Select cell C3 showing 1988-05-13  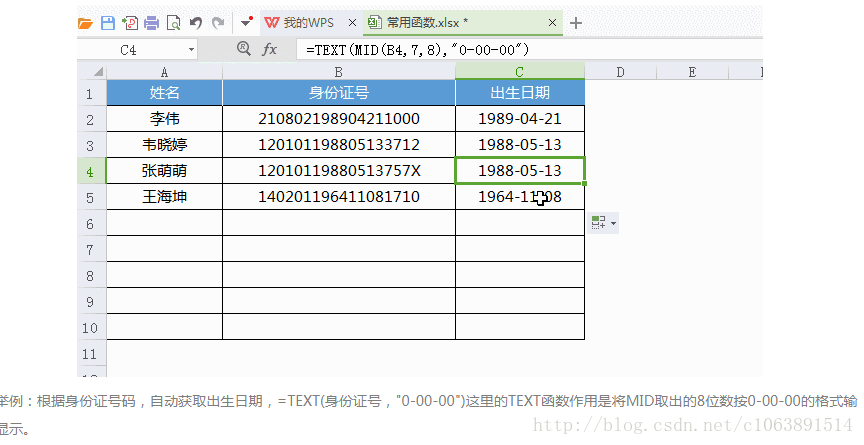click(520, 145)
